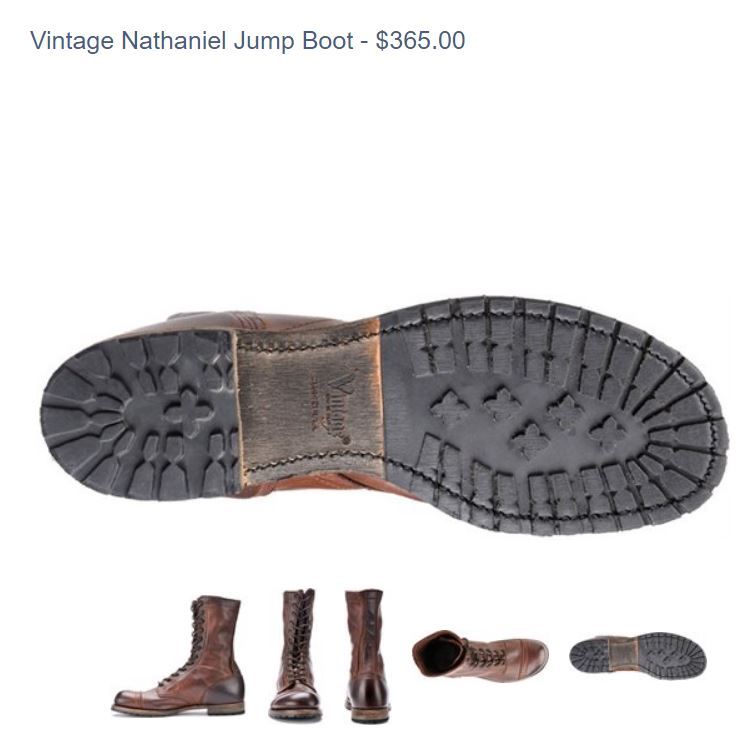Click the heel tread of the large sole image
Screen dimensions: 751x751
pos(139,414)
